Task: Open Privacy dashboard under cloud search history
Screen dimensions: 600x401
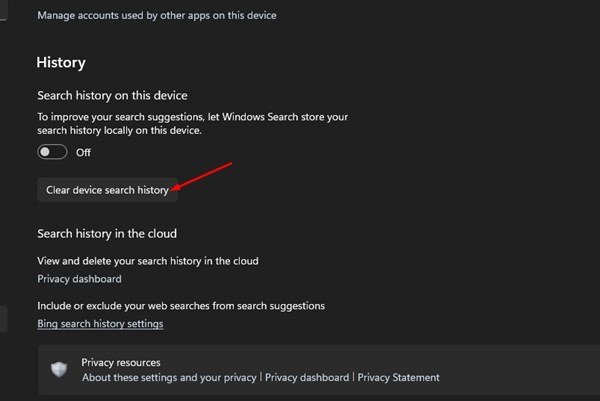Action: (x=79, y=279)
